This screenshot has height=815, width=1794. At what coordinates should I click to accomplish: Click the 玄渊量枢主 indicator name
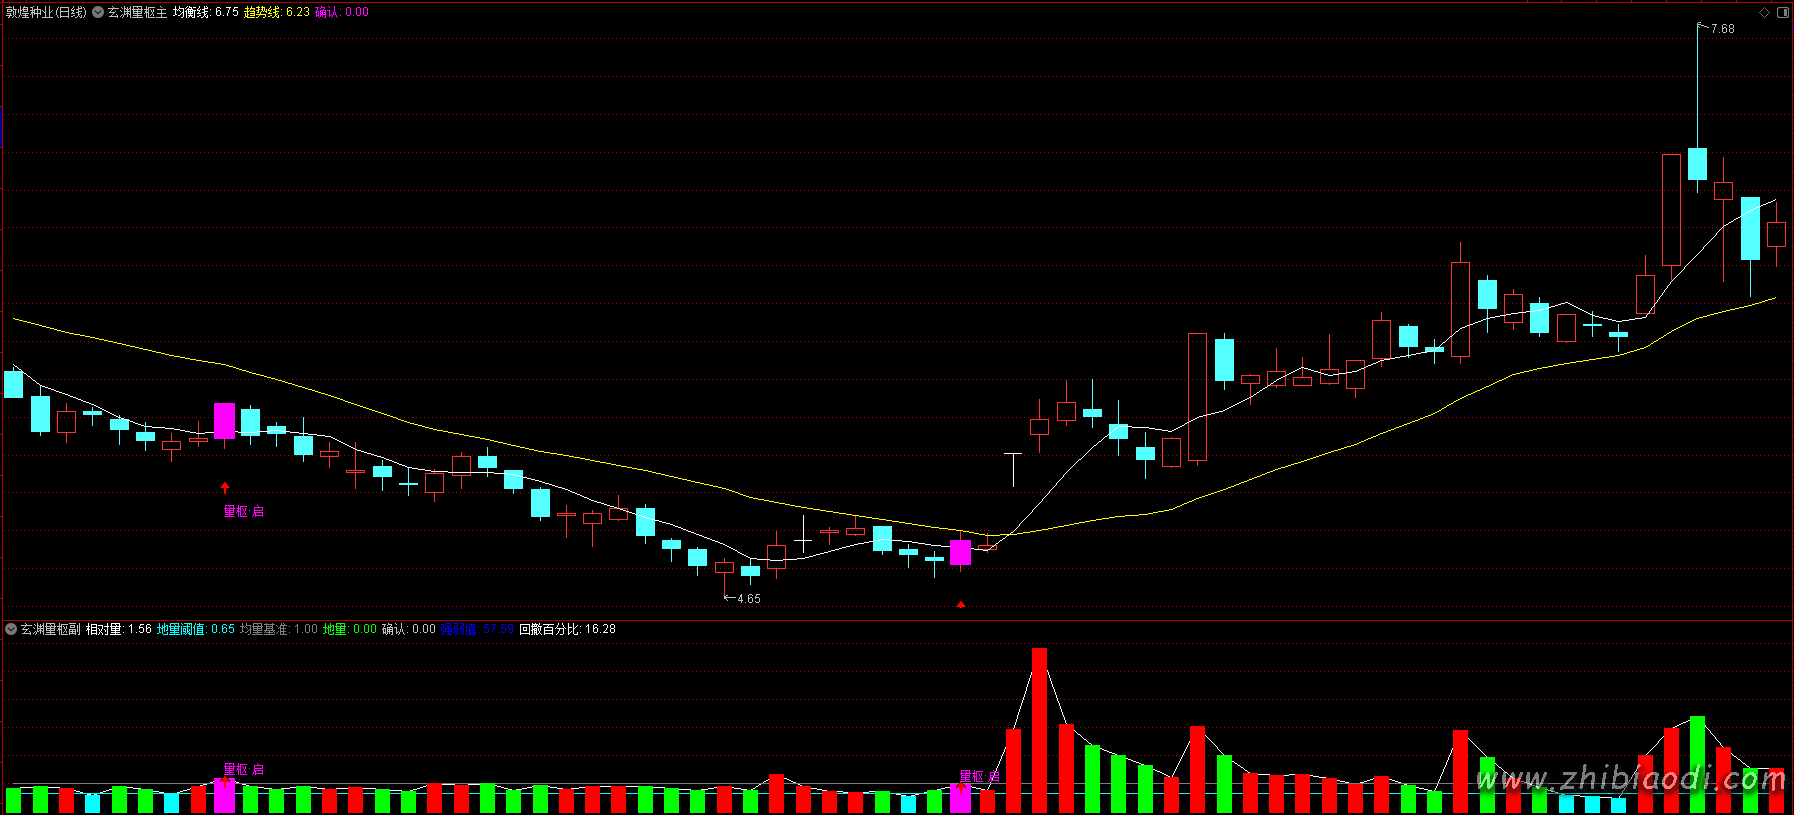[x=138, y=12]
